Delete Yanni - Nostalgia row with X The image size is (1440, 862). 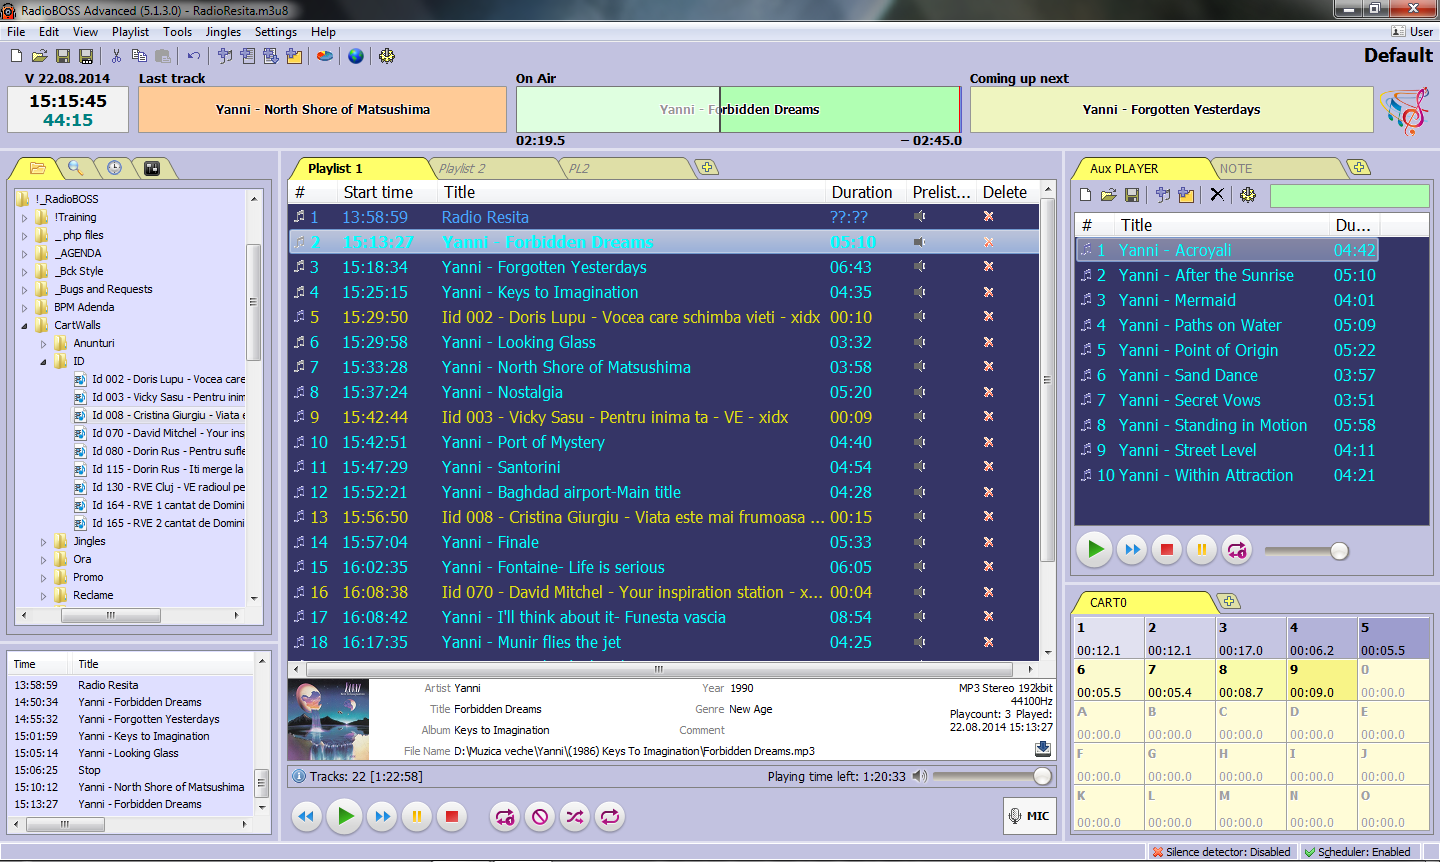(x=988, y=392)
